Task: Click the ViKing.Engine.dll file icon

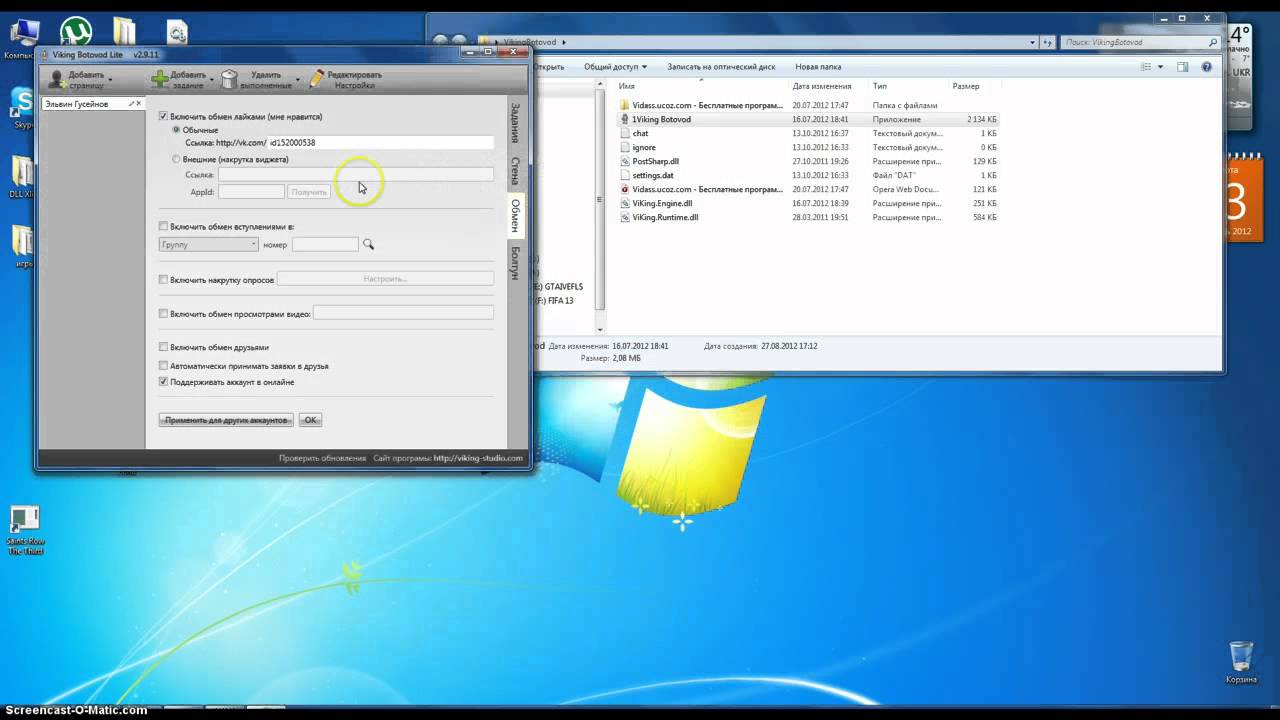Action: (624, 203)
